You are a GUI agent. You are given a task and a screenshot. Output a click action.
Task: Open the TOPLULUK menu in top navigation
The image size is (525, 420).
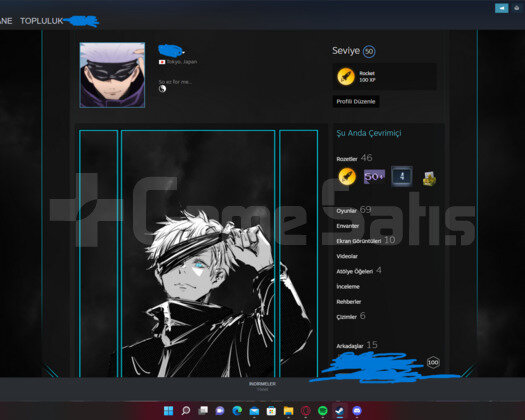coord(42,21)
